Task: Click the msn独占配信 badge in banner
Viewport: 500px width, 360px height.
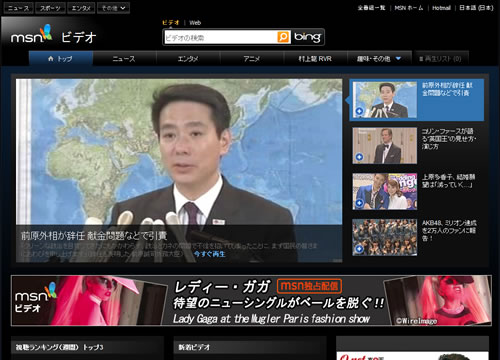Action: click(309, 286)
